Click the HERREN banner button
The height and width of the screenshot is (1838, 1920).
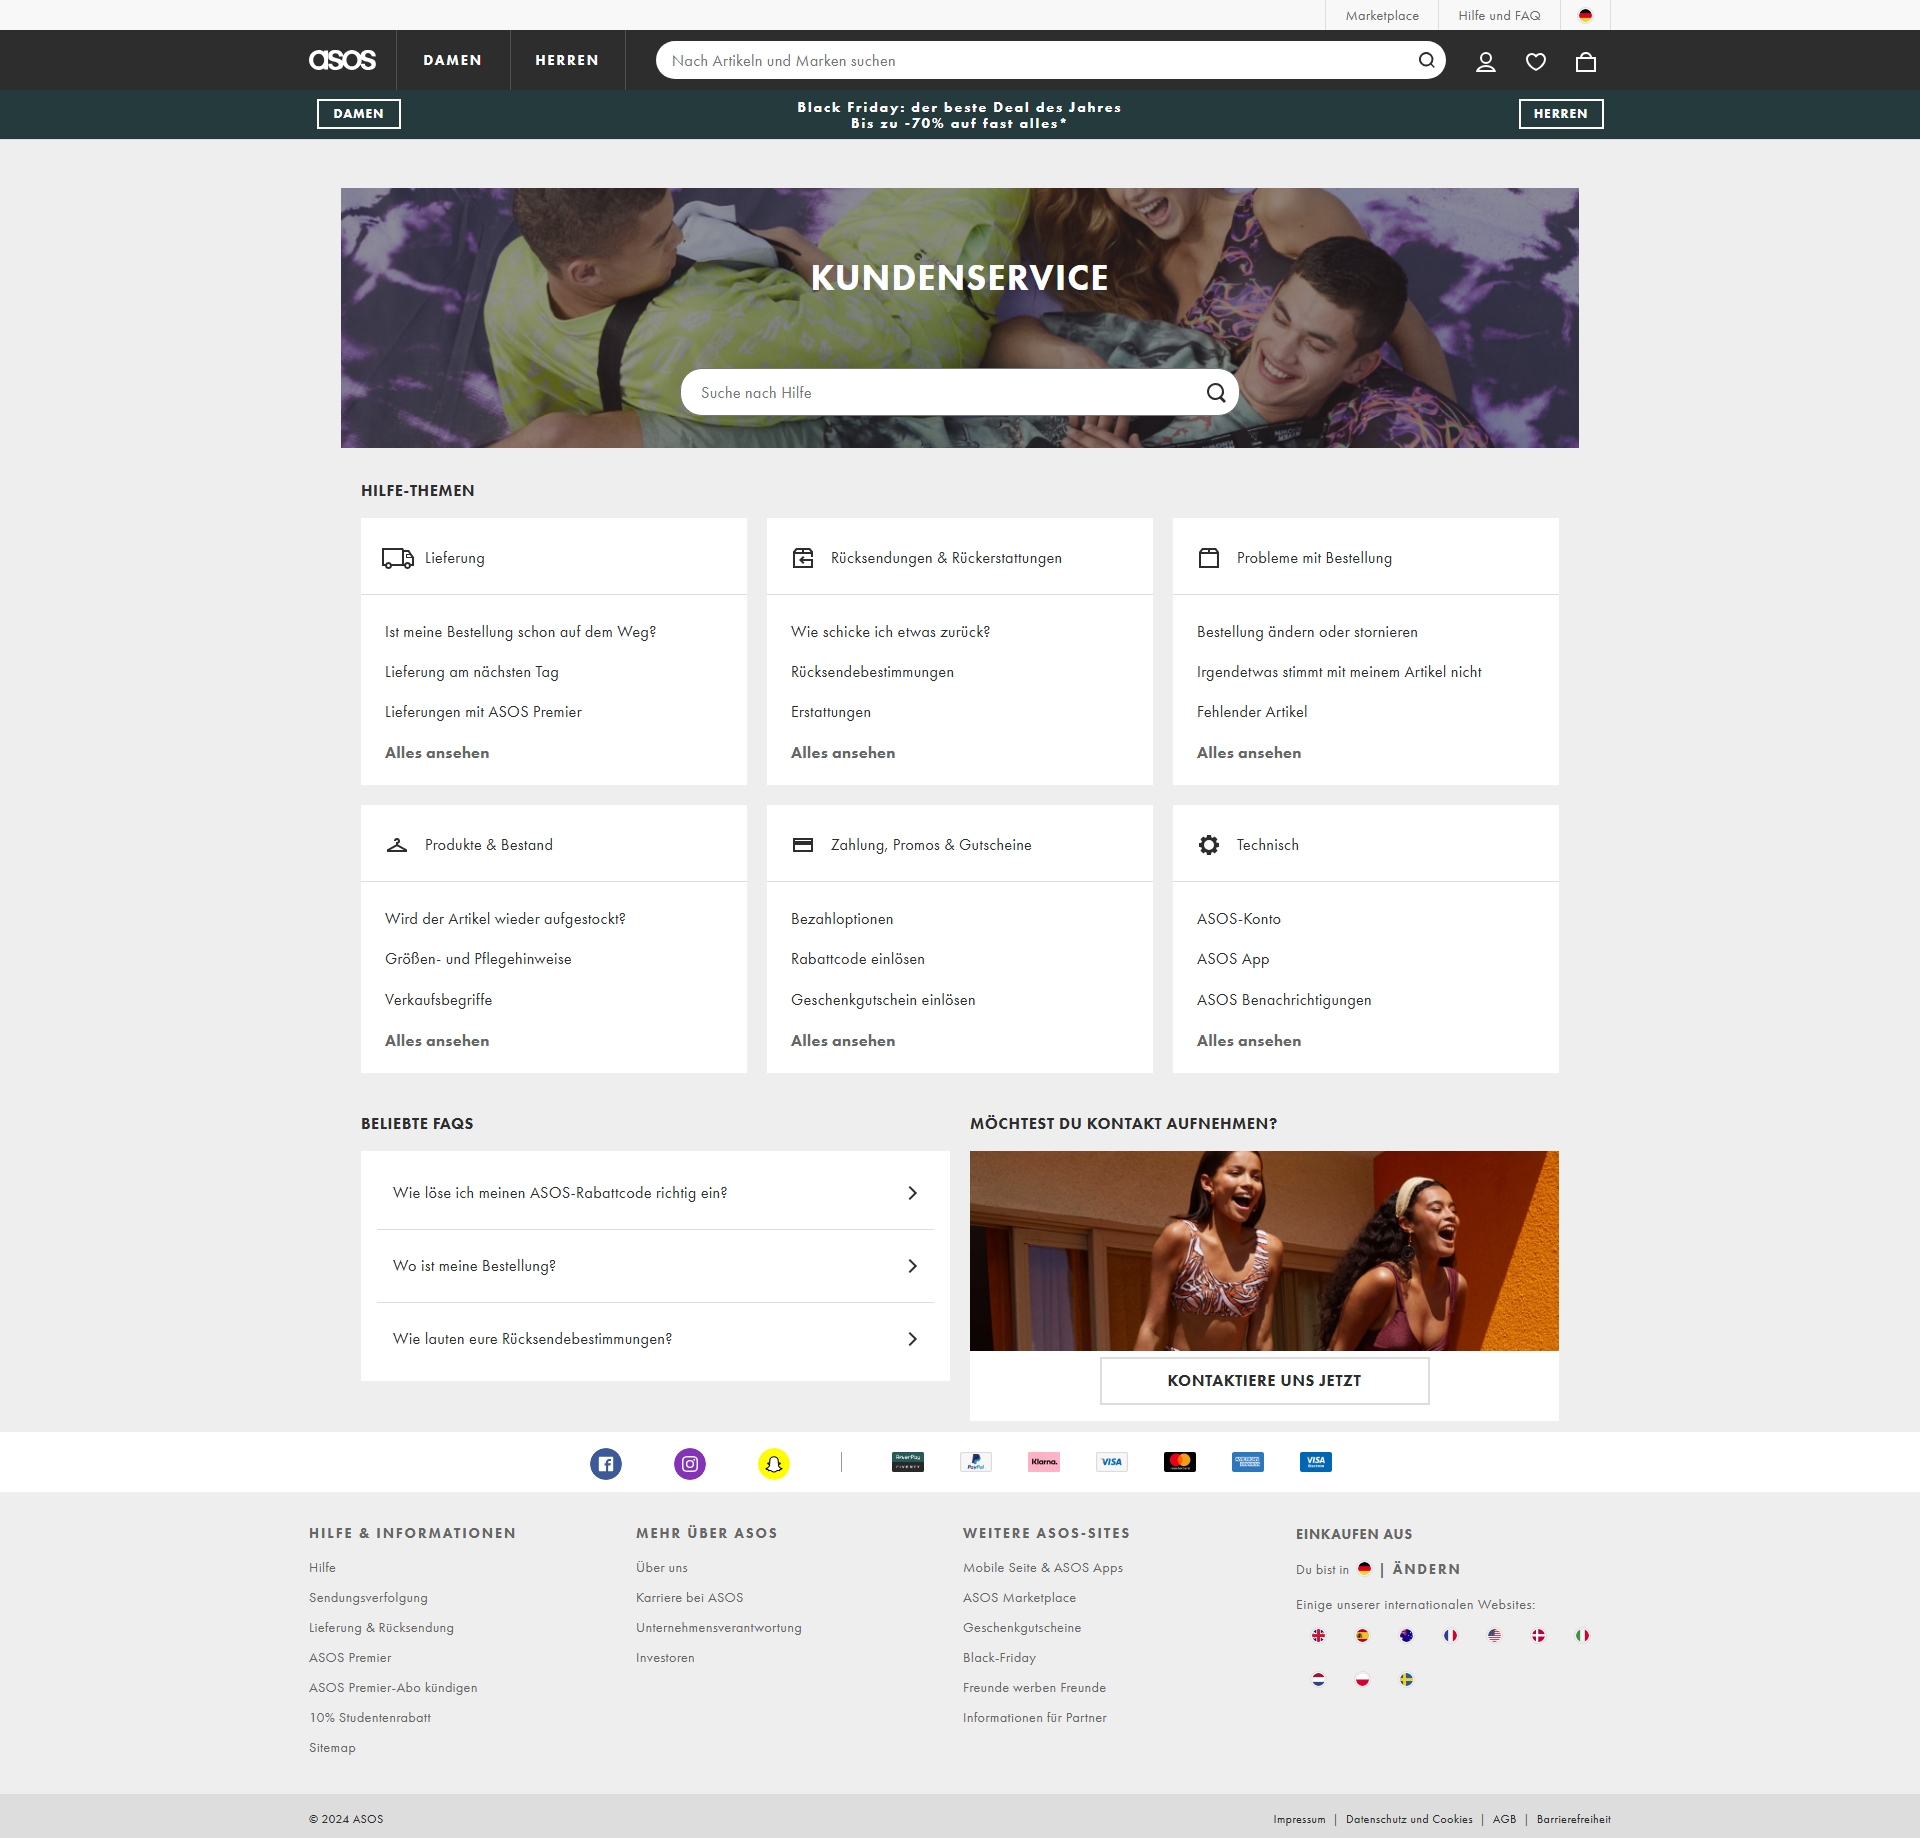[x=1561, y=114]
